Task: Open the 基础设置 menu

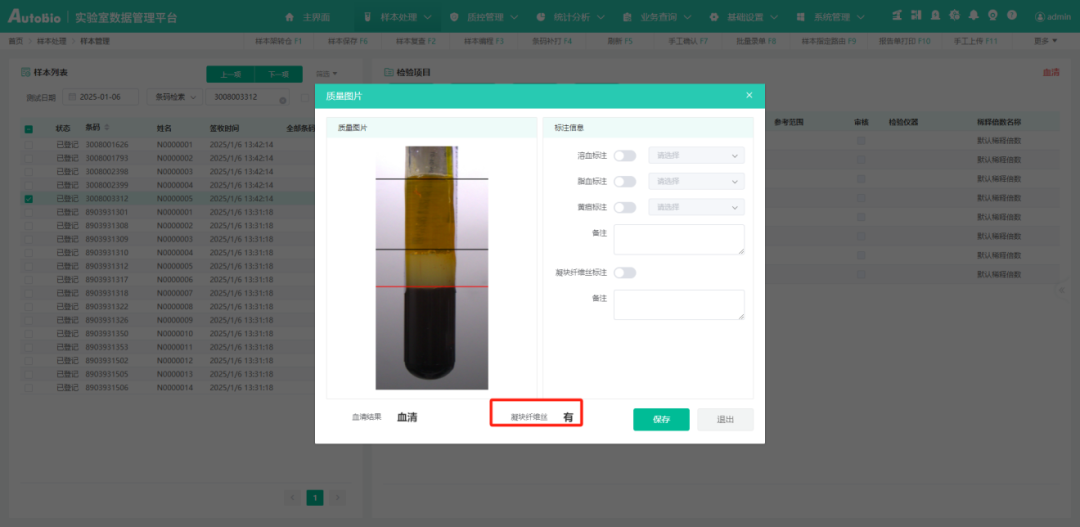Action: (x=745, y=17)
